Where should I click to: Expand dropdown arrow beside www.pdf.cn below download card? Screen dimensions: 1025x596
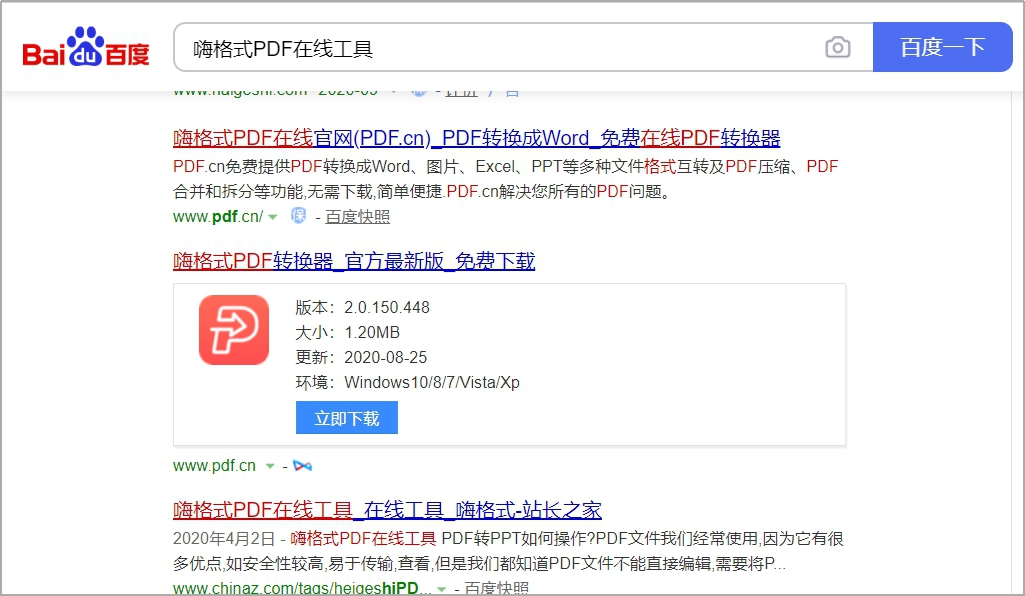coord(270,466)
